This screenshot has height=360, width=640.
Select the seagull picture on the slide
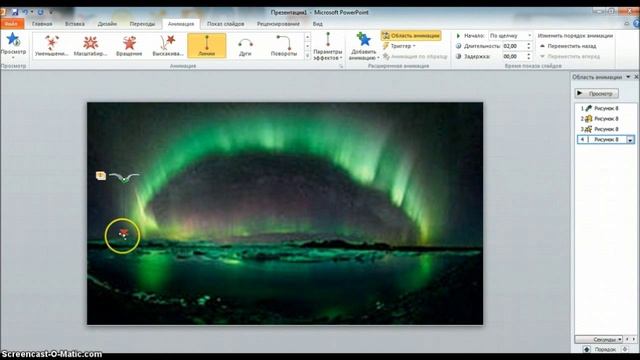(x=124, y=177)
